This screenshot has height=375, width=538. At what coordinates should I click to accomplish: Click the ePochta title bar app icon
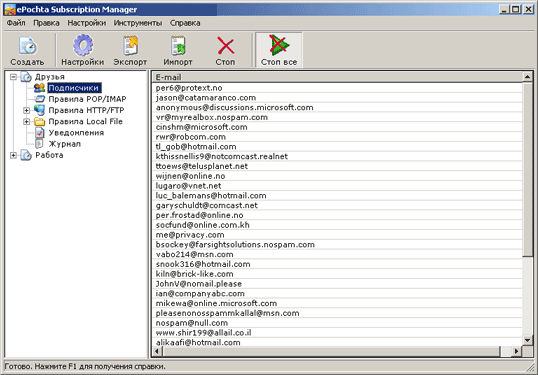pos(10,9)
